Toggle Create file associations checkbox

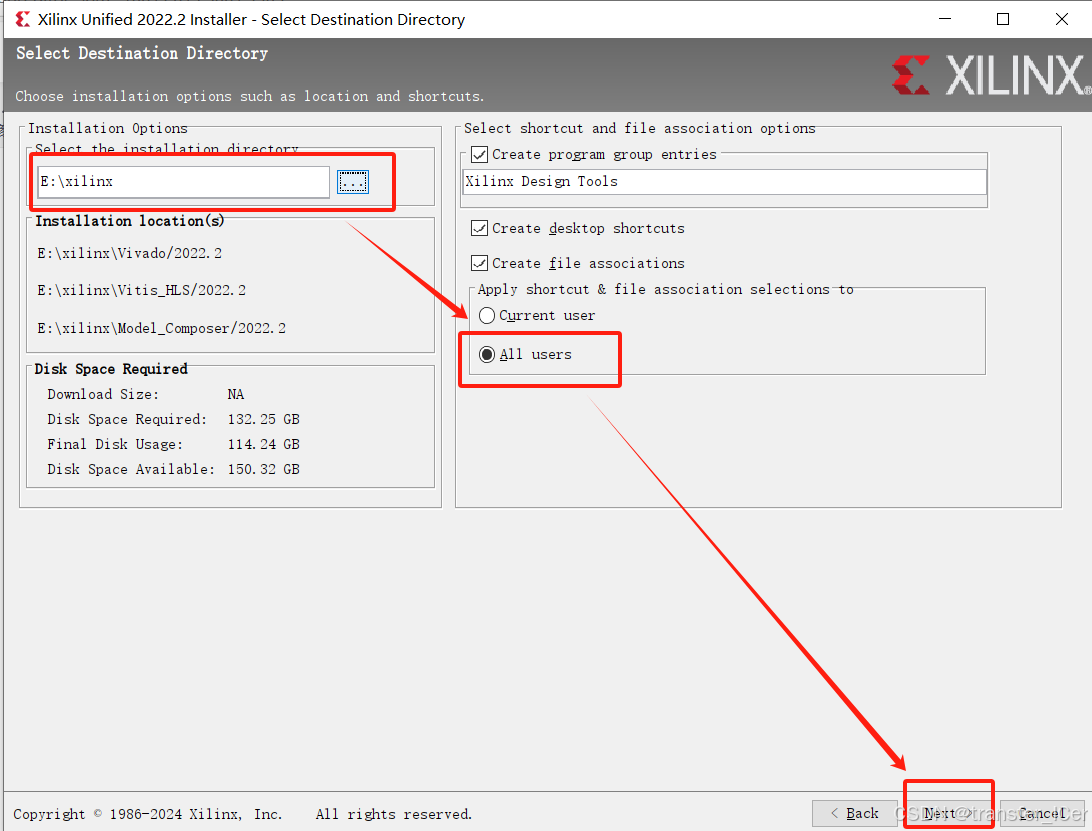point(479,263)
